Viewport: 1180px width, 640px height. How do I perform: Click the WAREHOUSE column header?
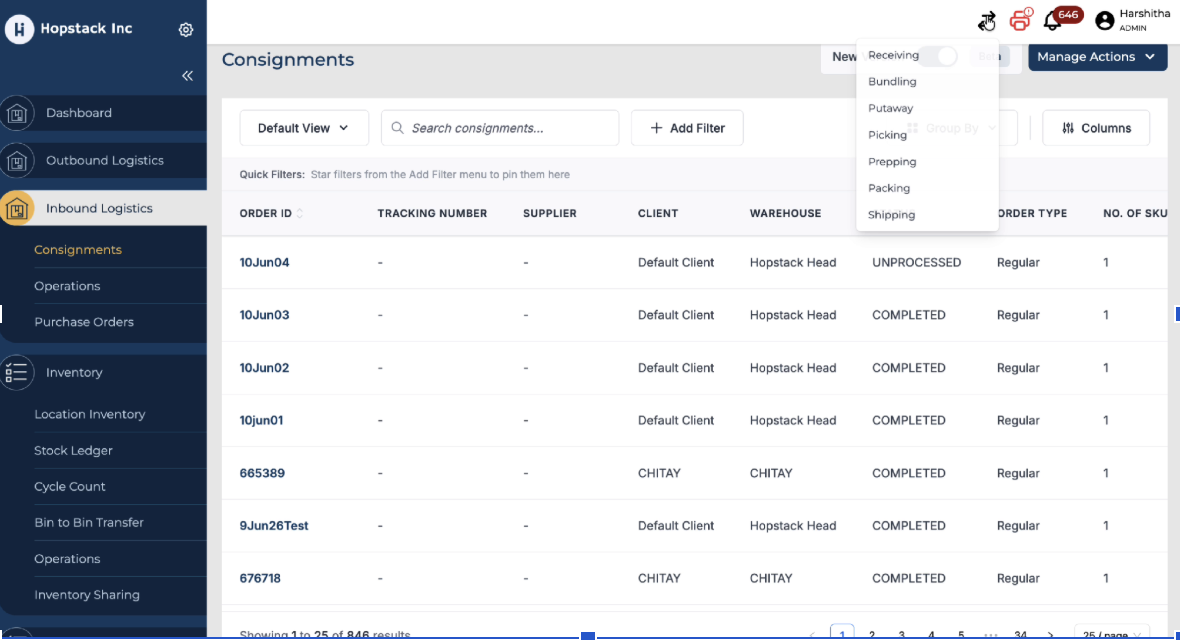point(785,214)
